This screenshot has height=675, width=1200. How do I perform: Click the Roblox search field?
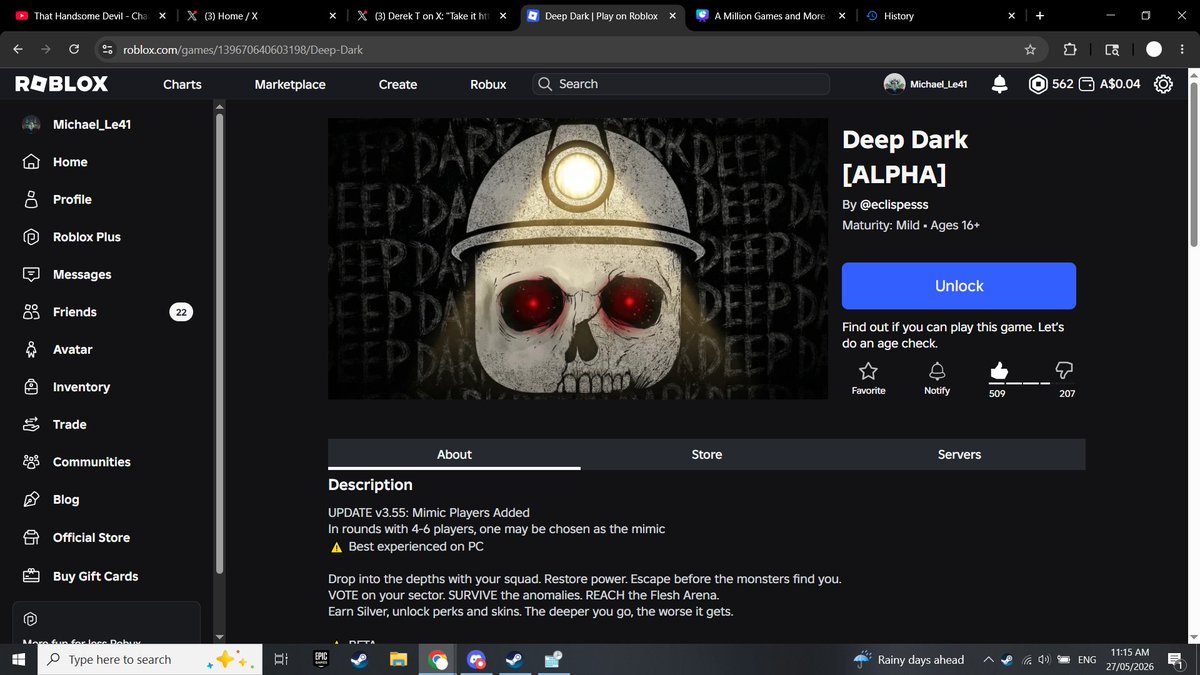(681, 84)
